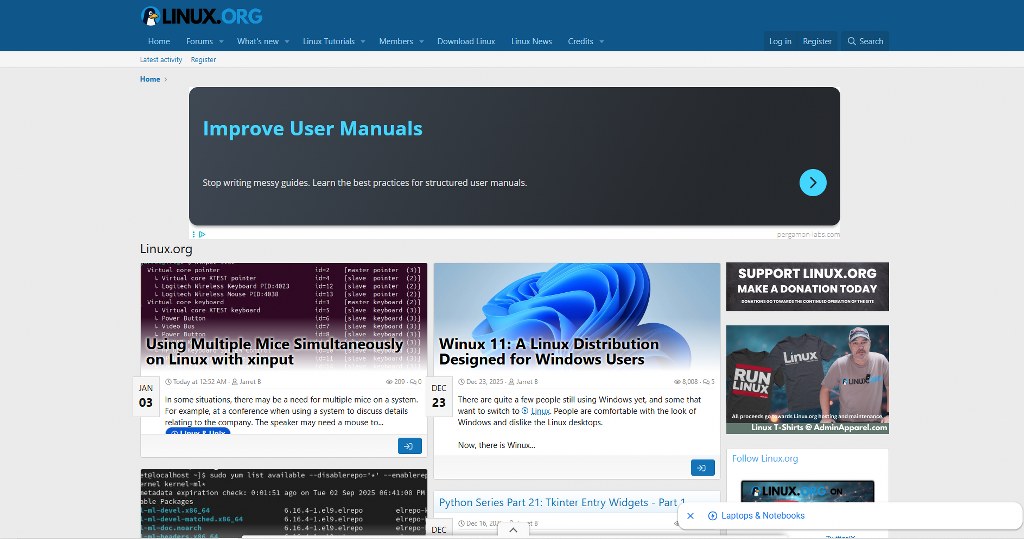The image size is (1024, 539).
Task: Go to the Home nav tab
Action: 159,41
